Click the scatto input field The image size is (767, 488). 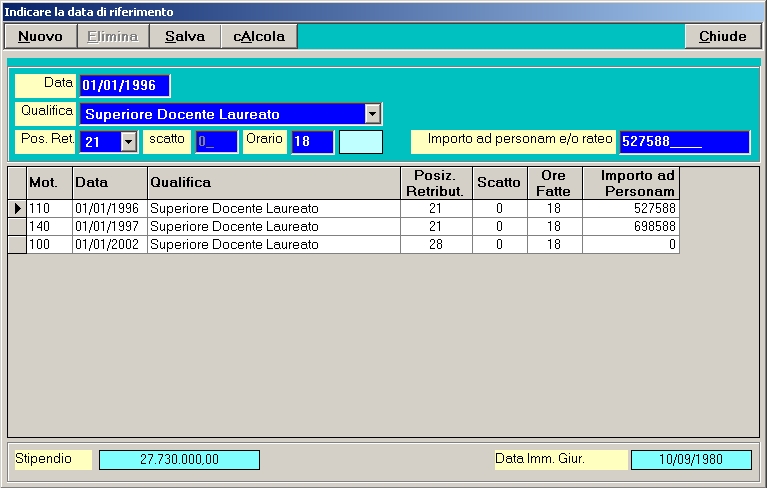click(x=216, y=142)
